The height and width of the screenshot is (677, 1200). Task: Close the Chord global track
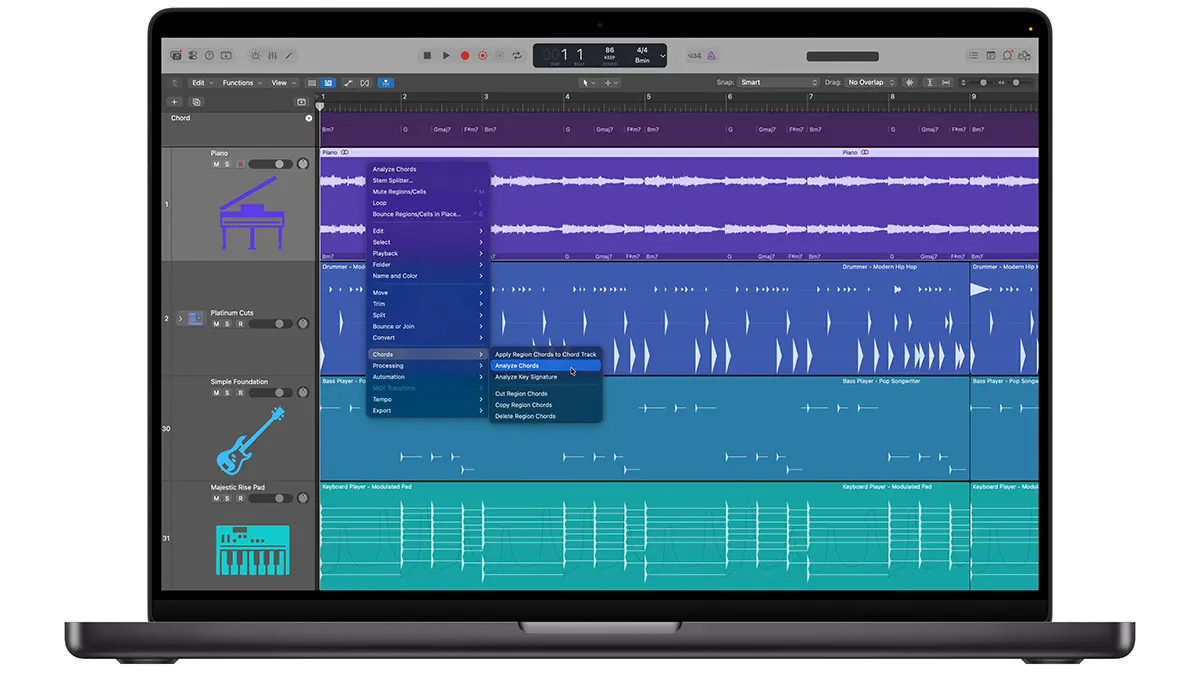tap(309, 118)
